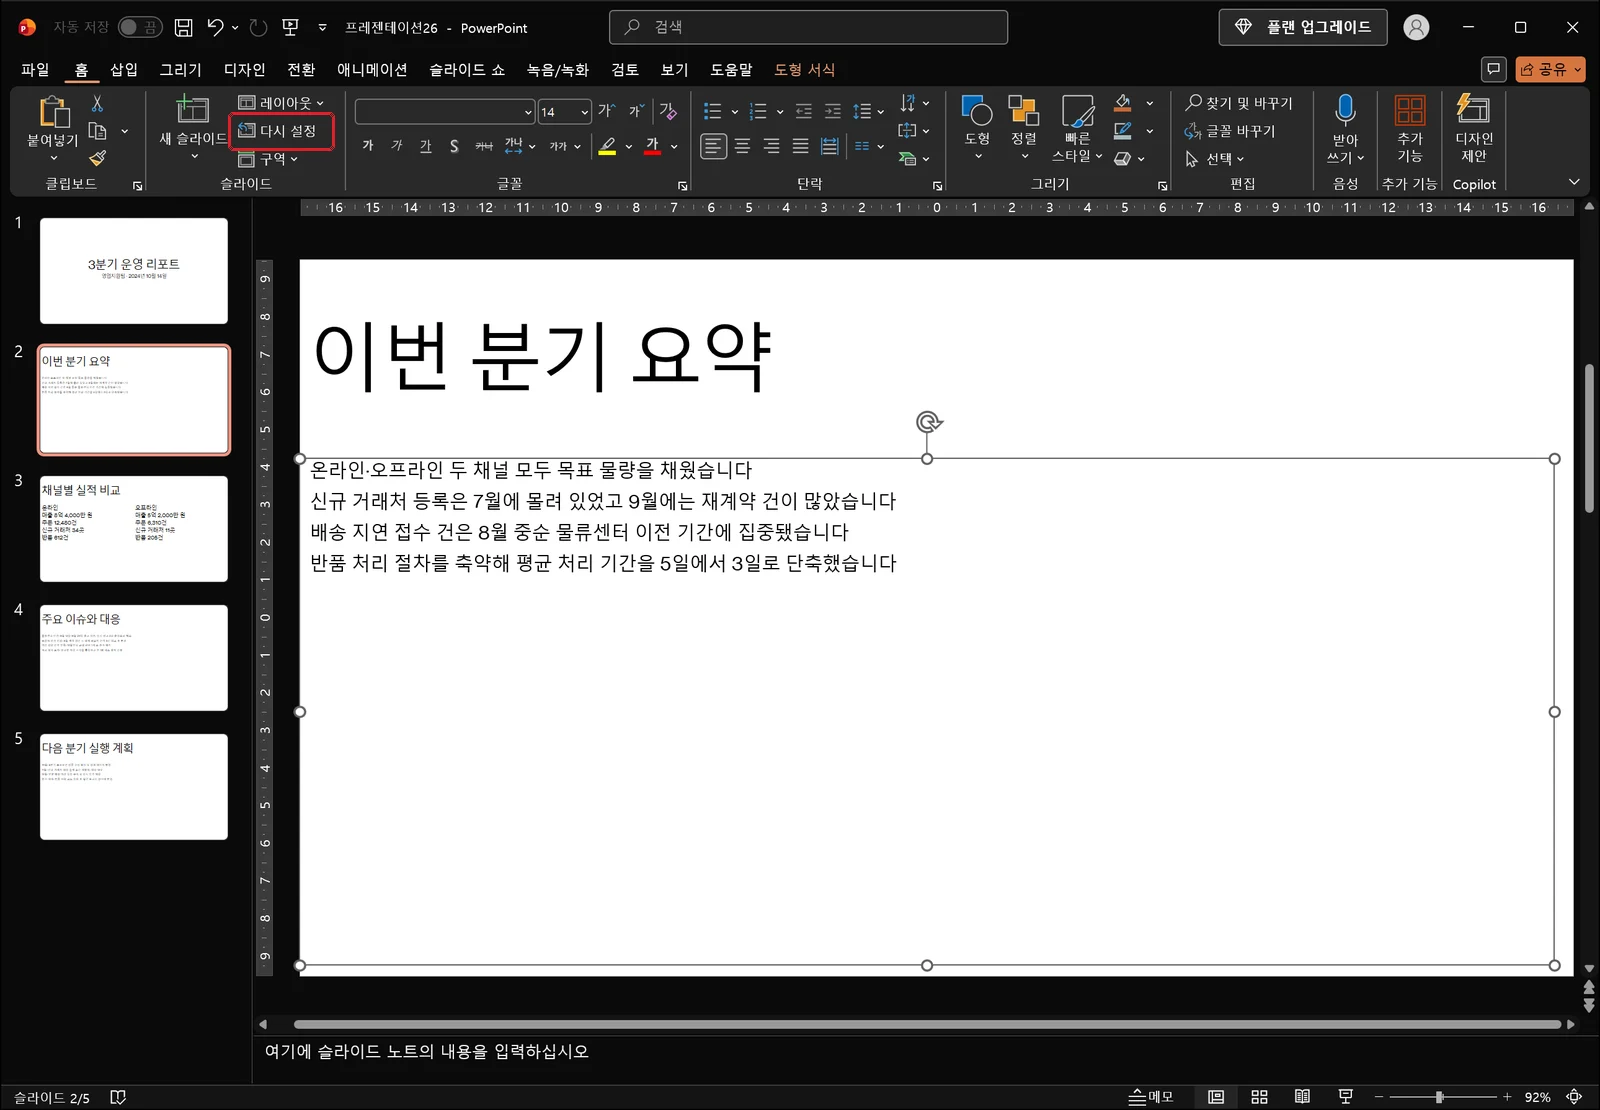Click the search (검색) box
This screenshot has height=1110, width=1600.
(808, 27)
